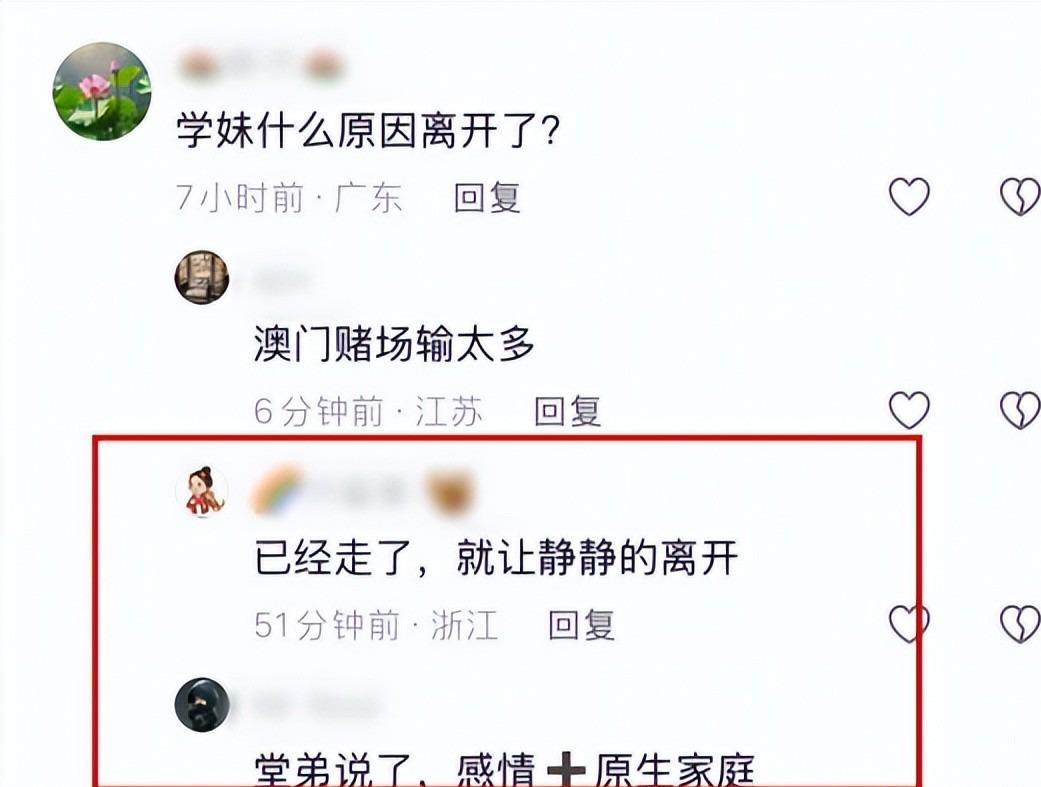
Task: Like the 澳门赌场输太多 reply
Action: click(x=909, y=410)
